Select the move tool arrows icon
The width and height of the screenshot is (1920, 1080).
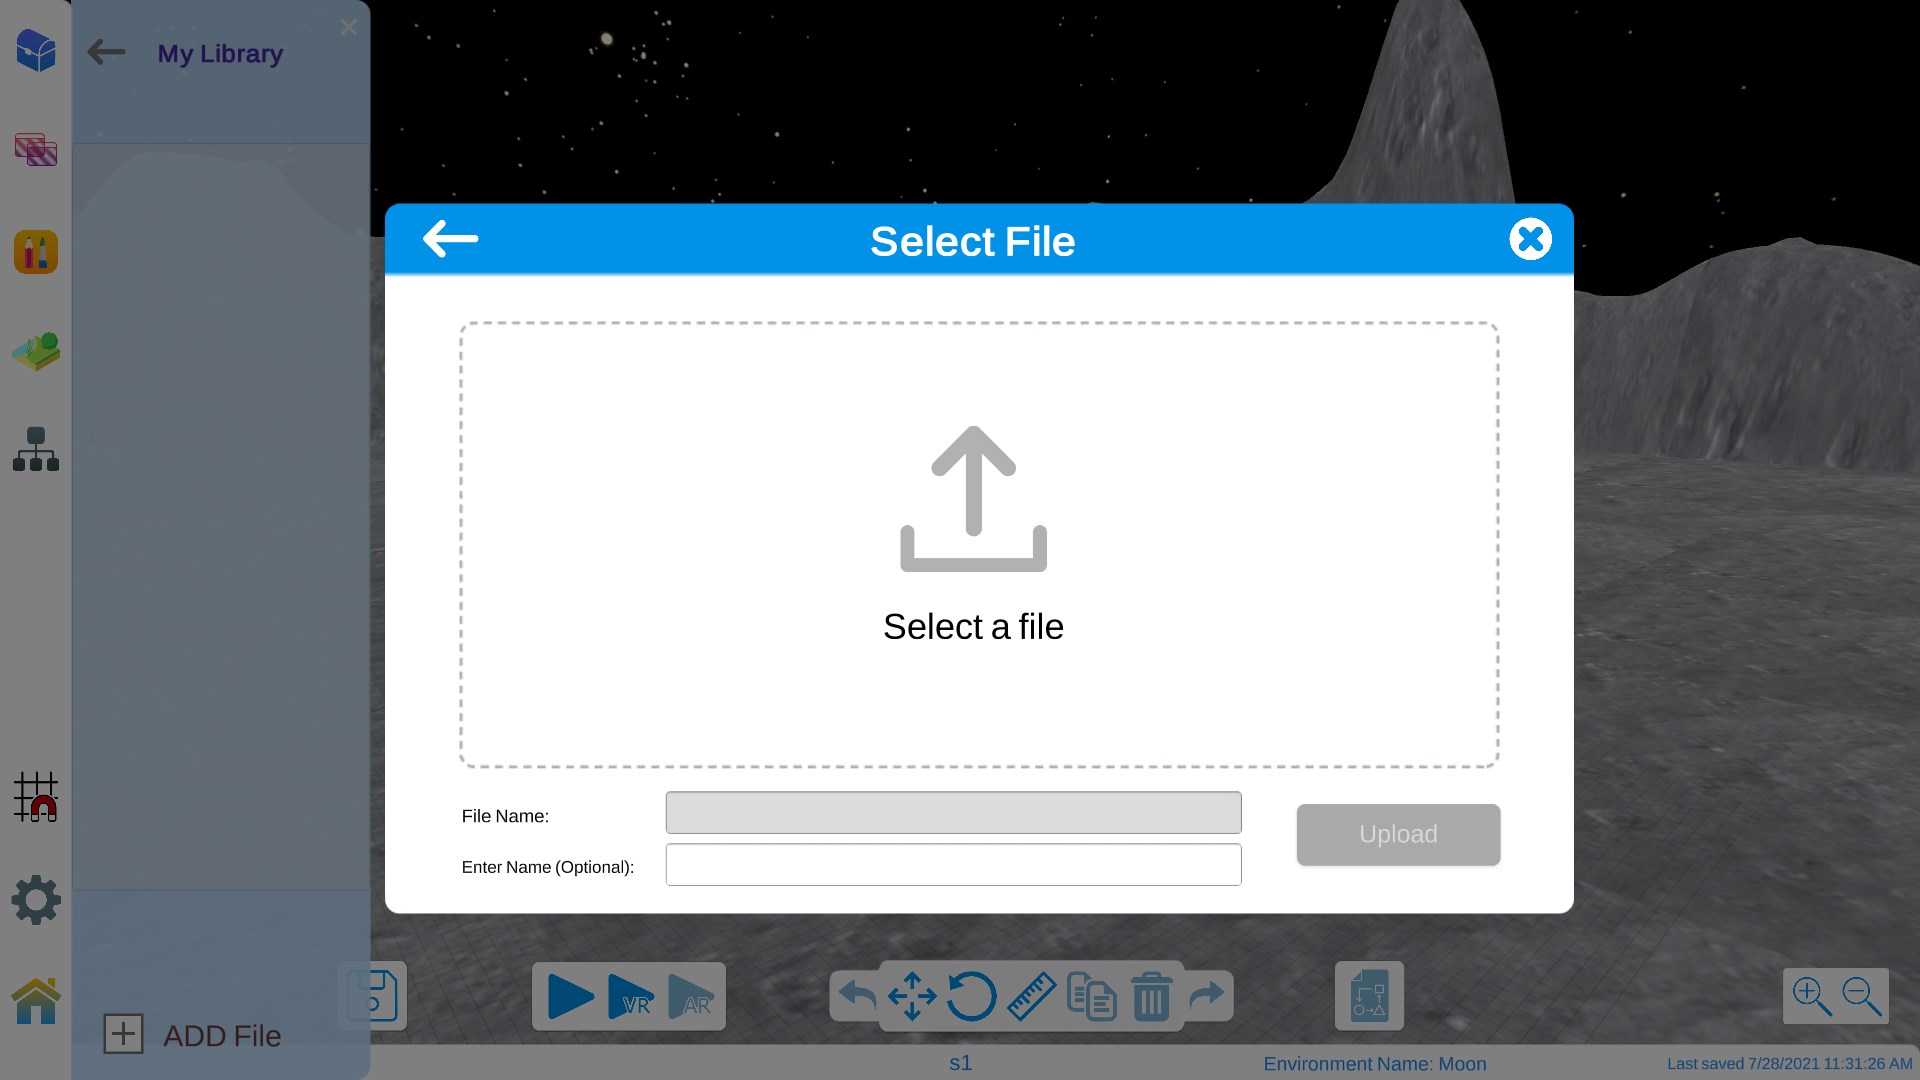pyautogui.click(x=911, y=997)
